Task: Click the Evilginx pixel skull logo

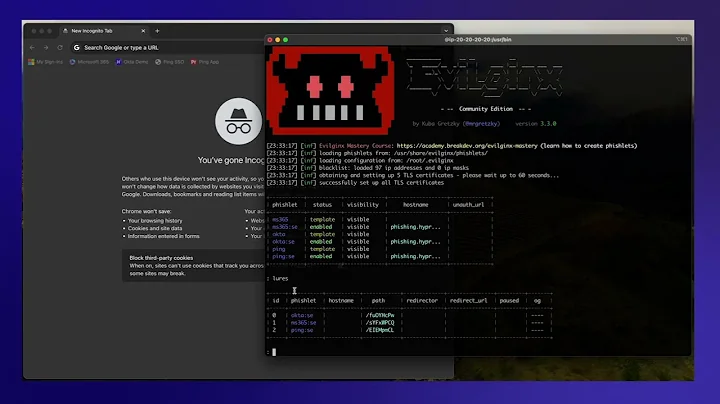Action: point(330,90)
